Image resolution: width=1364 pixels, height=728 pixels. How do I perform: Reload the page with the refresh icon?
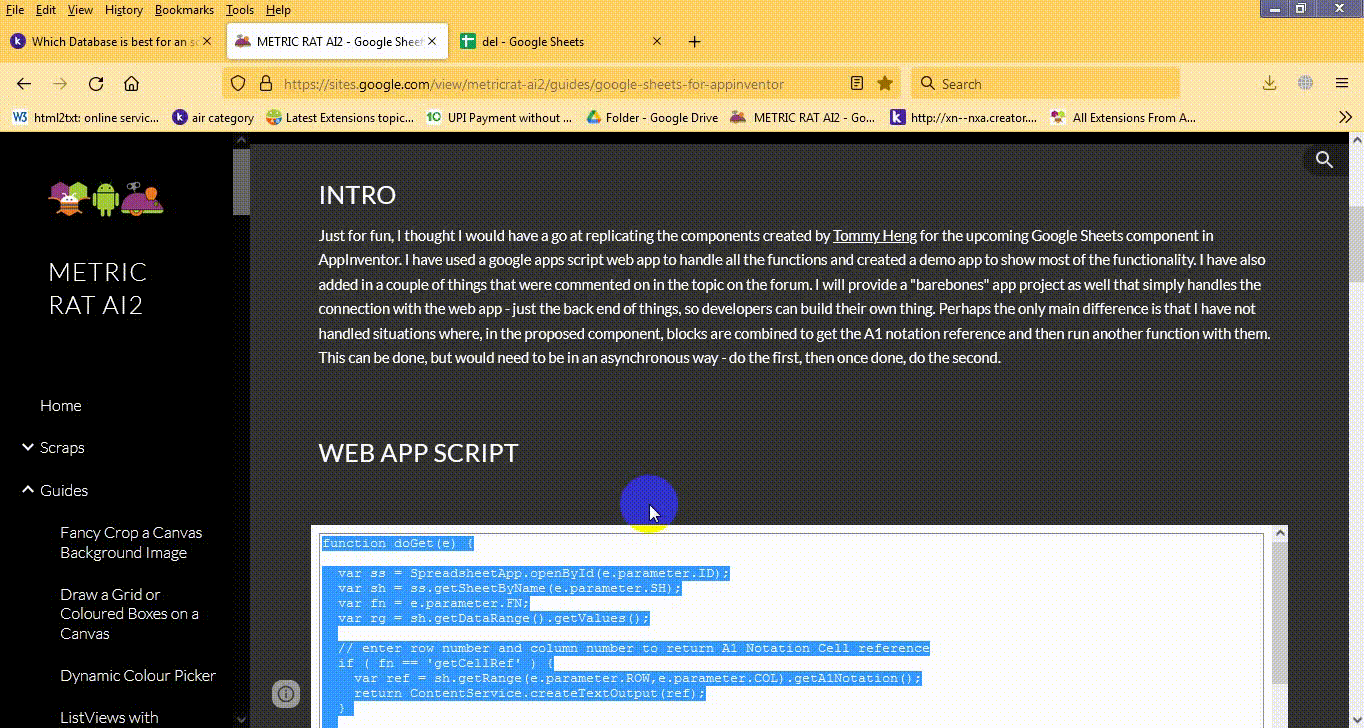[x=96, y=84]
